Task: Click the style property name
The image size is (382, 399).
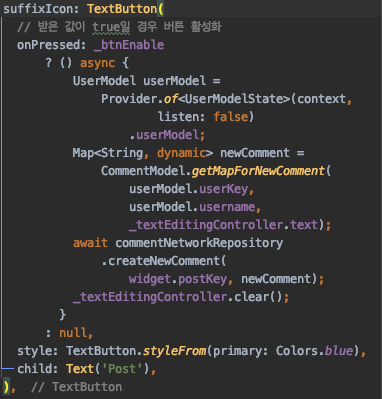Action: (34, 351)
